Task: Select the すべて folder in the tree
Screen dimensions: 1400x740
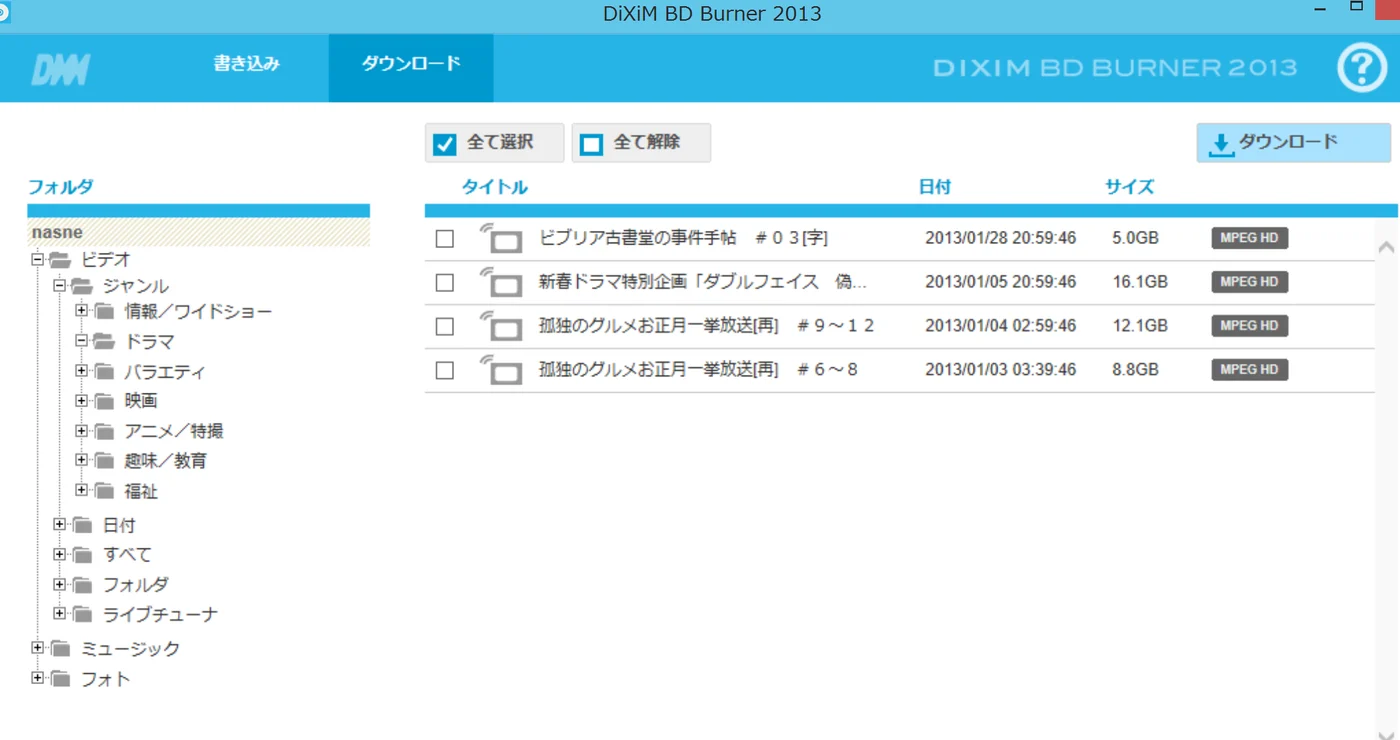Action: [x=128, y=555]
